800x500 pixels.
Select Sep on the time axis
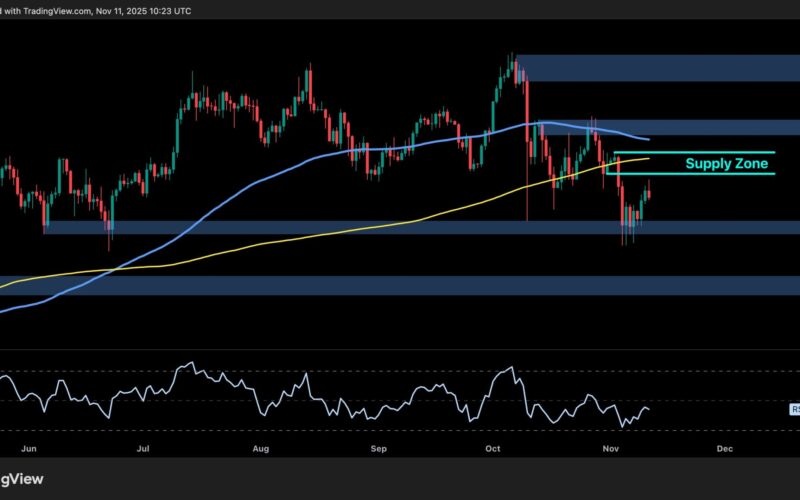pos(379,449)
